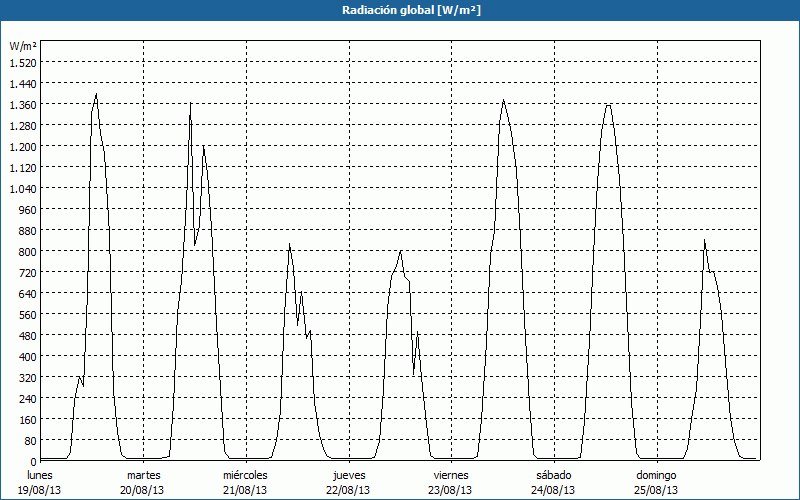Select the 1.280 y-axis value
The height and width of the screenshot is (500, 800).
click(23, 125)
